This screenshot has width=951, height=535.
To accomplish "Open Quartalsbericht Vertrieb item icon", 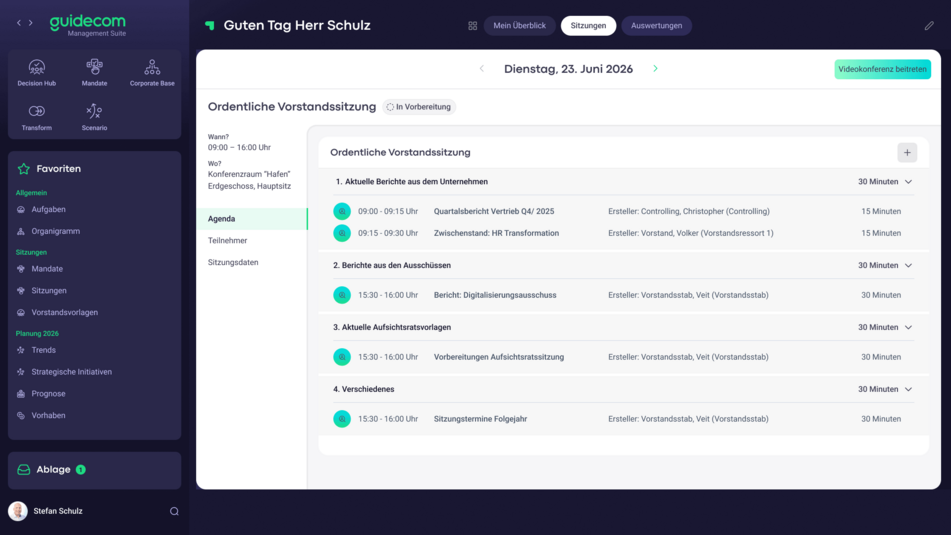I will tap(342, 212).
